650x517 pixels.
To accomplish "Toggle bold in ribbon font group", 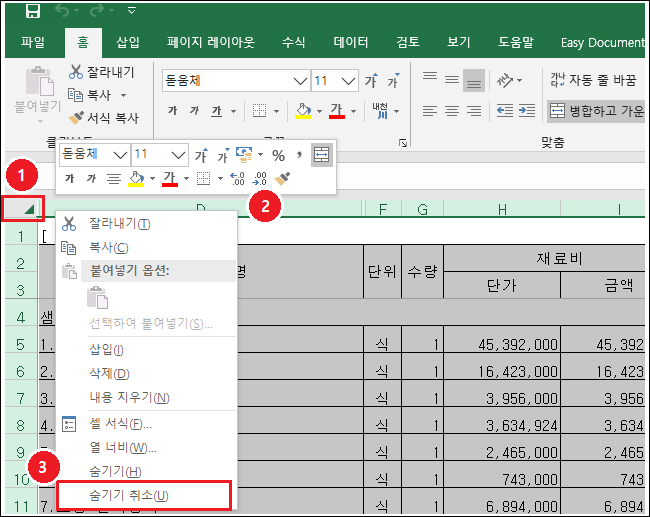I will (172, 111).
